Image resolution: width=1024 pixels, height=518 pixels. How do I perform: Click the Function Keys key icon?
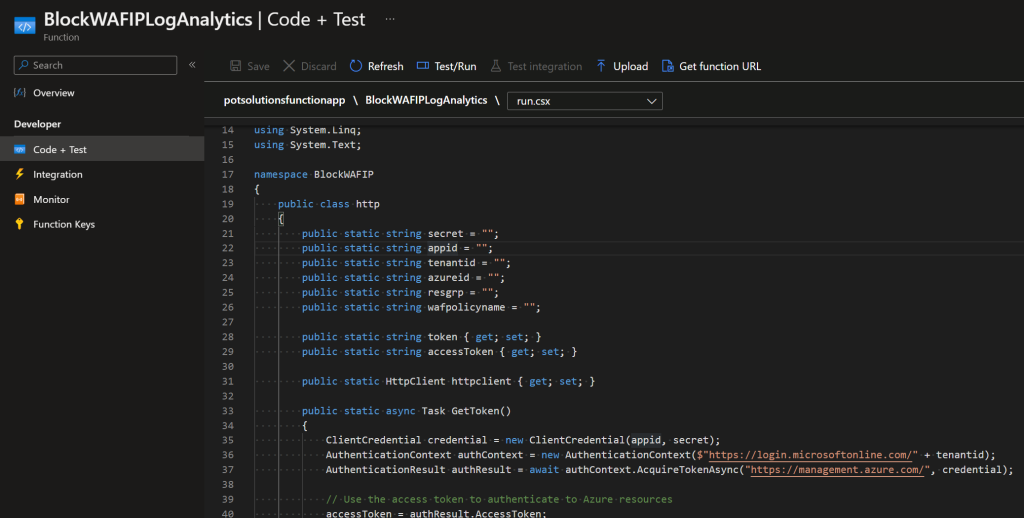pyautogui.click(x=19, y=224)
